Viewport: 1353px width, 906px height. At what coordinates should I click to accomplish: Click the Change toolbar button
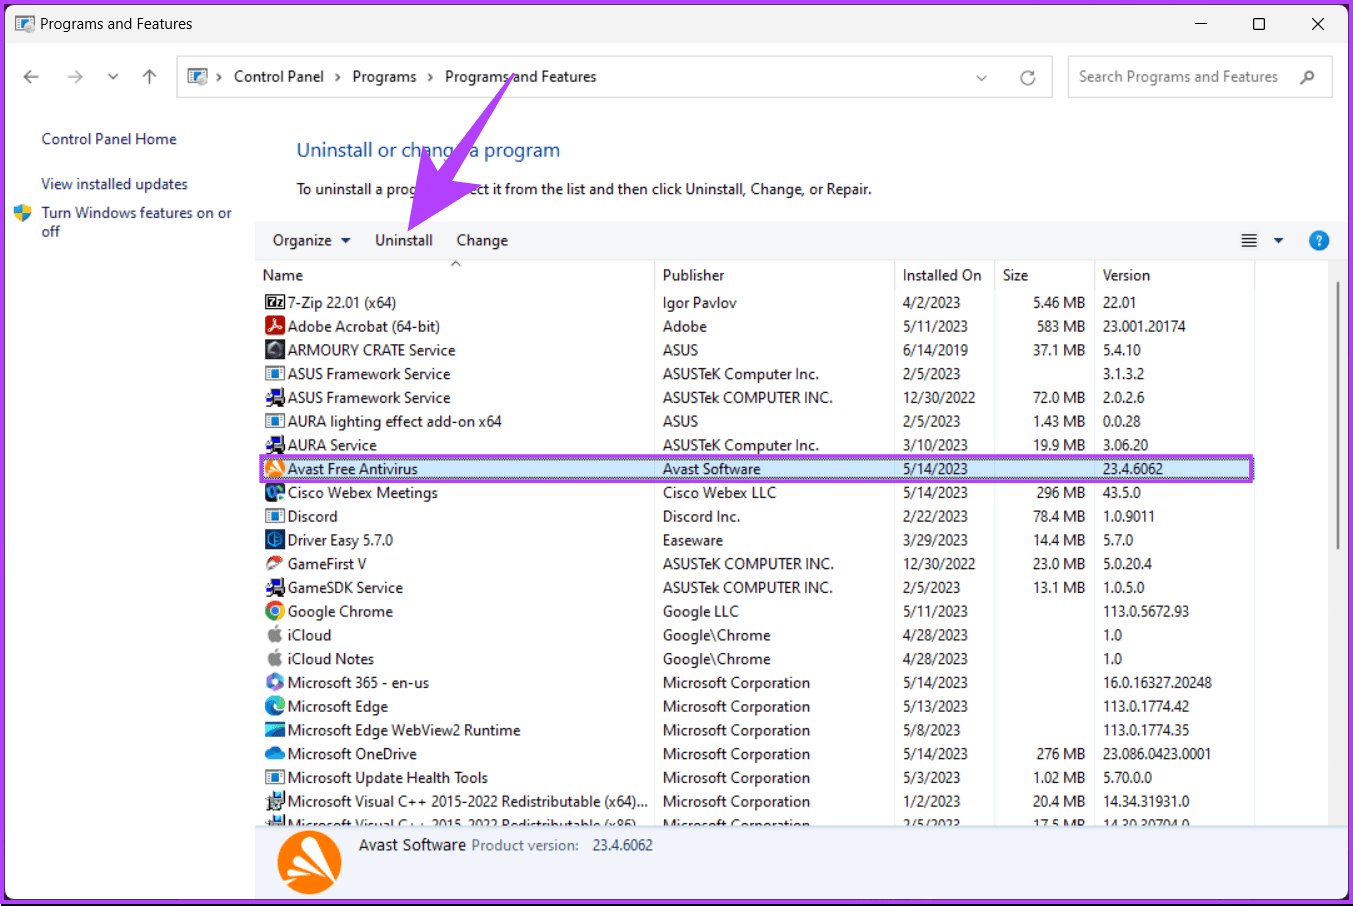tap(482, 240)
